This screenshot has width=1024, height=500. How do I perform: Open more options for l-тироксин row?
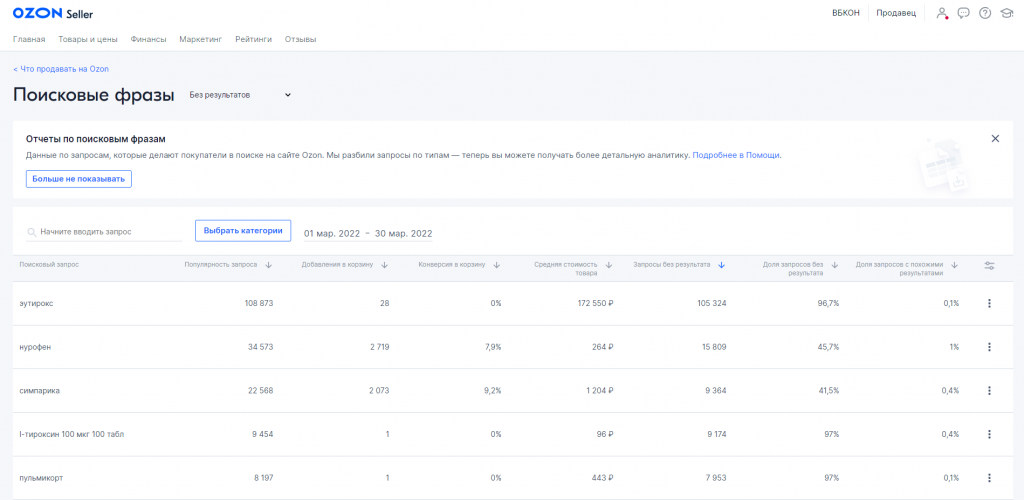989,434
